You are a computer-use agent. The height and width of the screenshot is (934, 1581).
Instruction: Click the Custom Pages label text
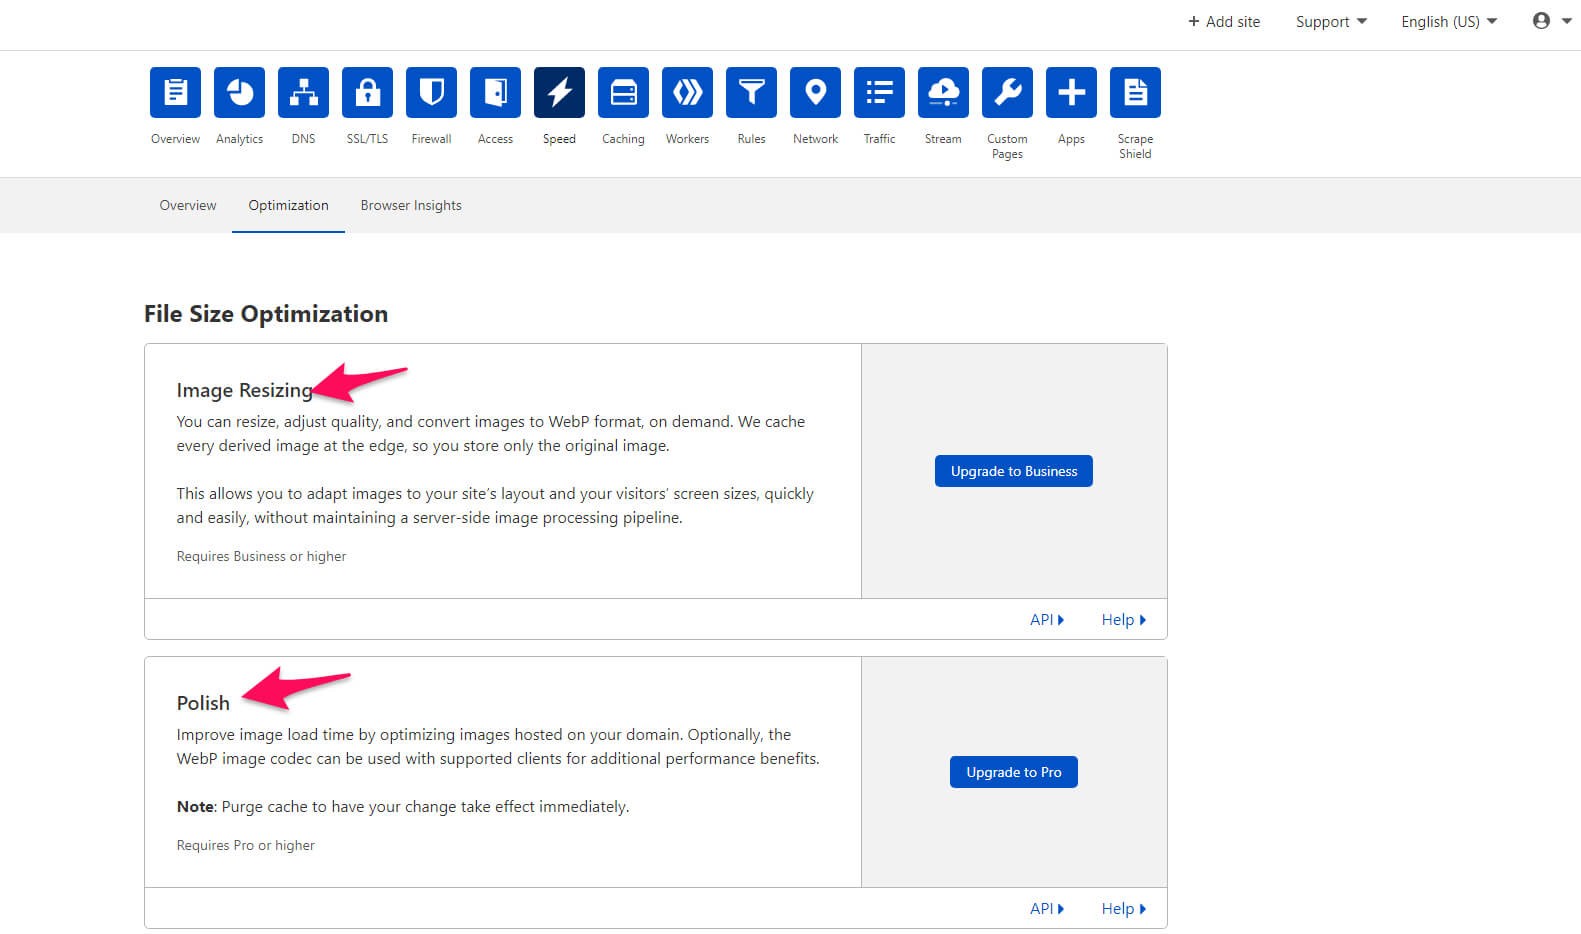coord(1007,146)
